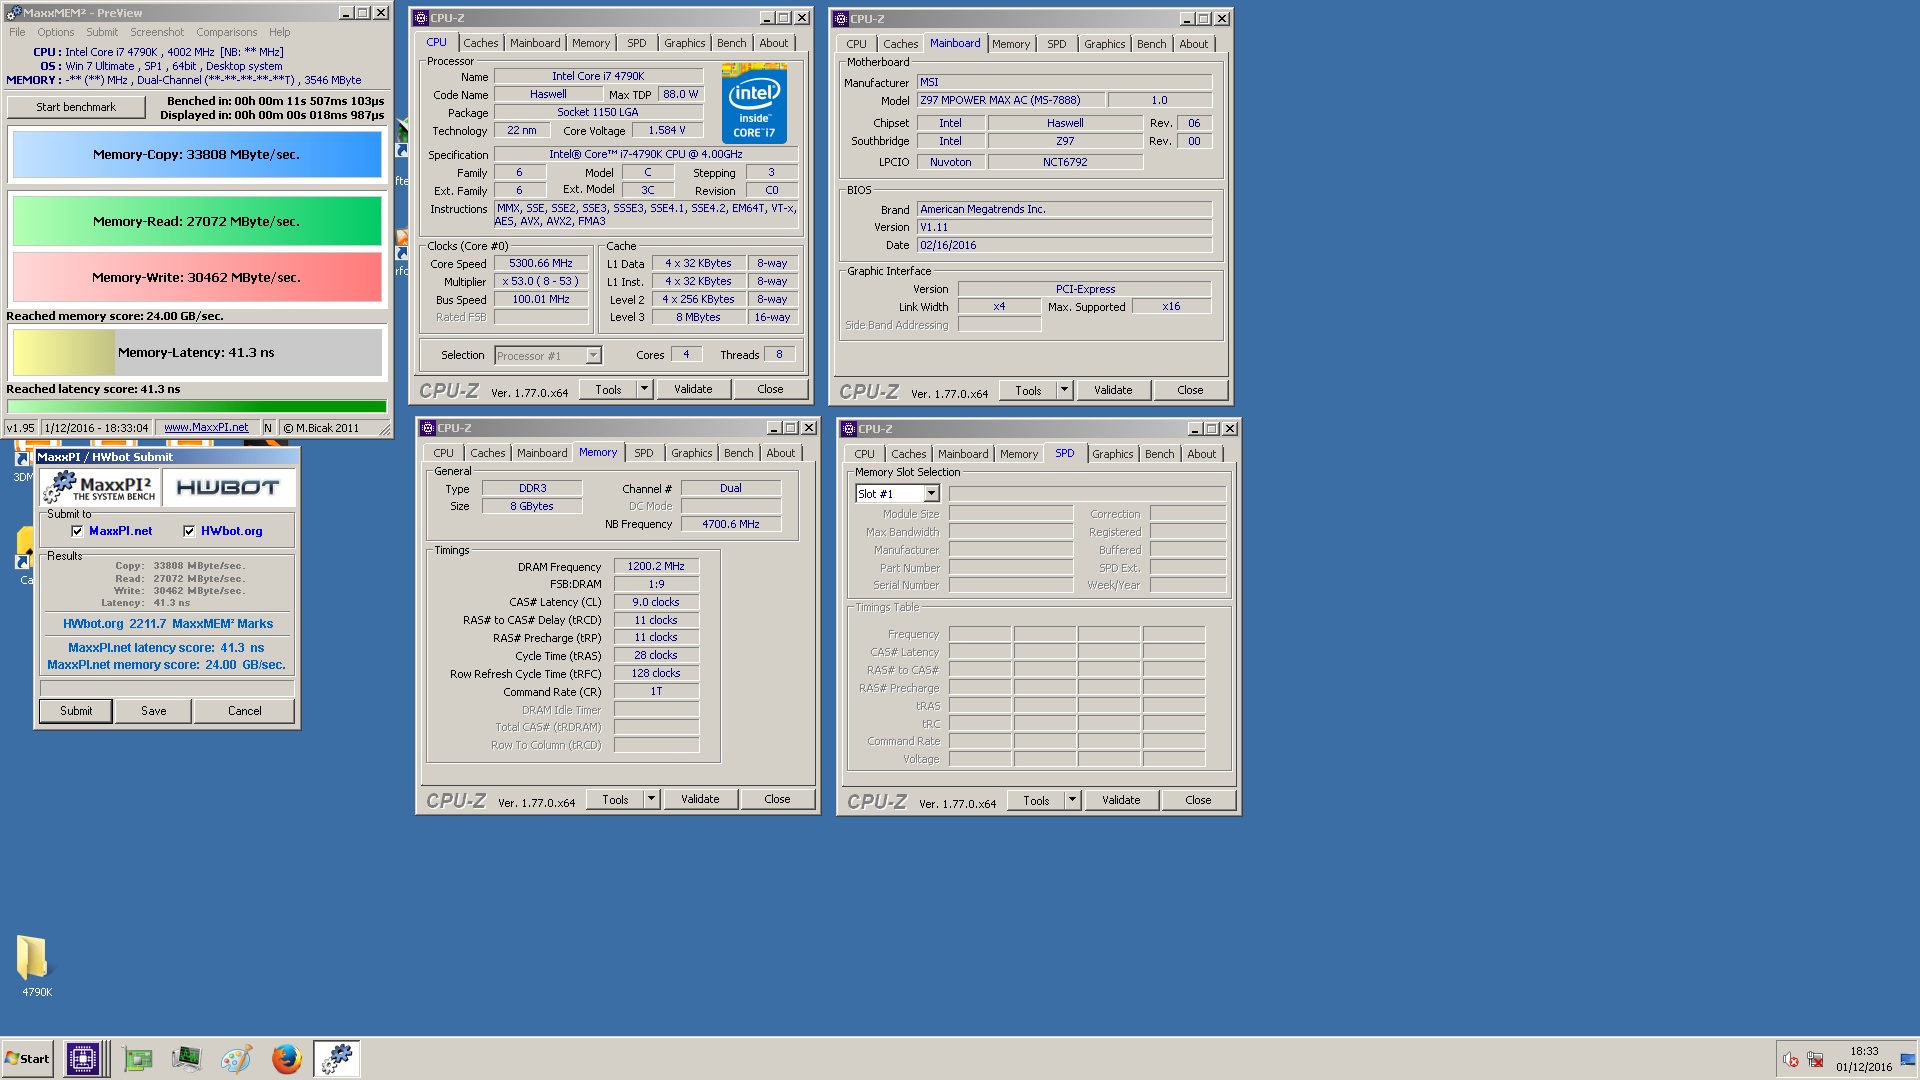The width and height of the screenshot is (1920, 1080).
Task: Expand Tools arrow in CPU-Z SPD window
Action: pos(1072,800)
